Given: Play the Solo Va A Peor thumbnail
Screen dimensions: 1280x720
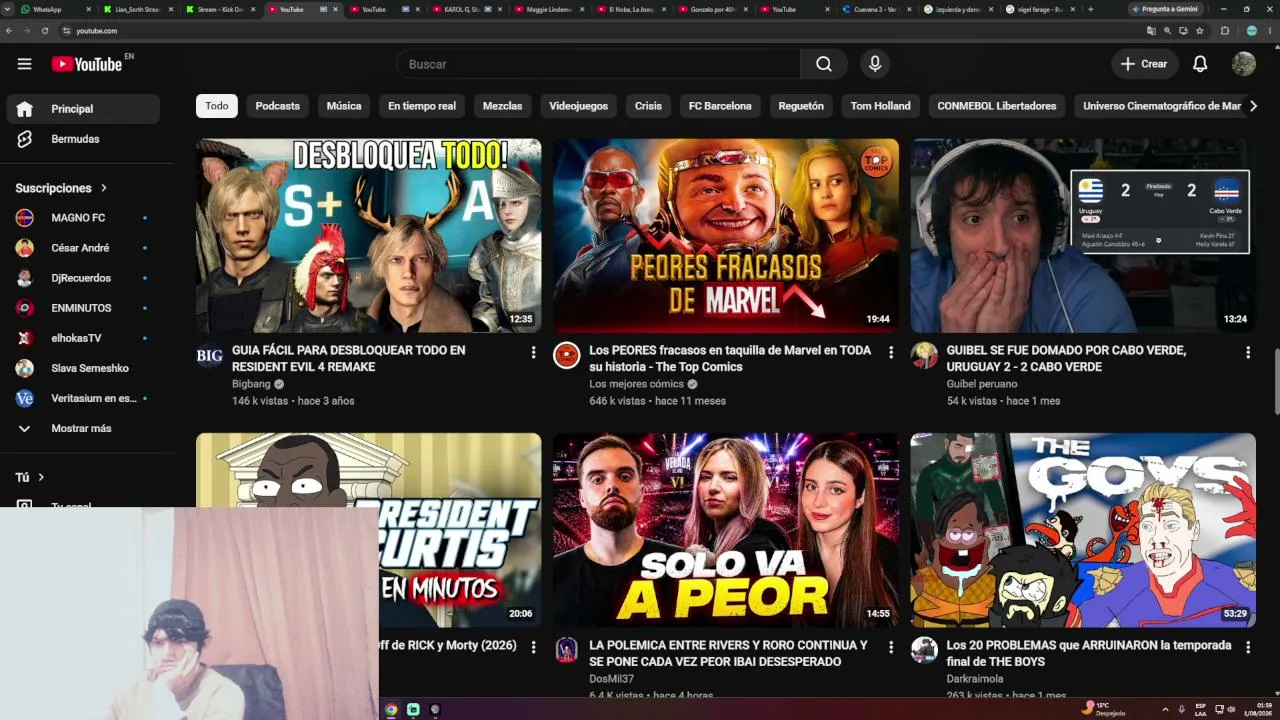Looking at the screenshot, I should [x=726, y=530].
